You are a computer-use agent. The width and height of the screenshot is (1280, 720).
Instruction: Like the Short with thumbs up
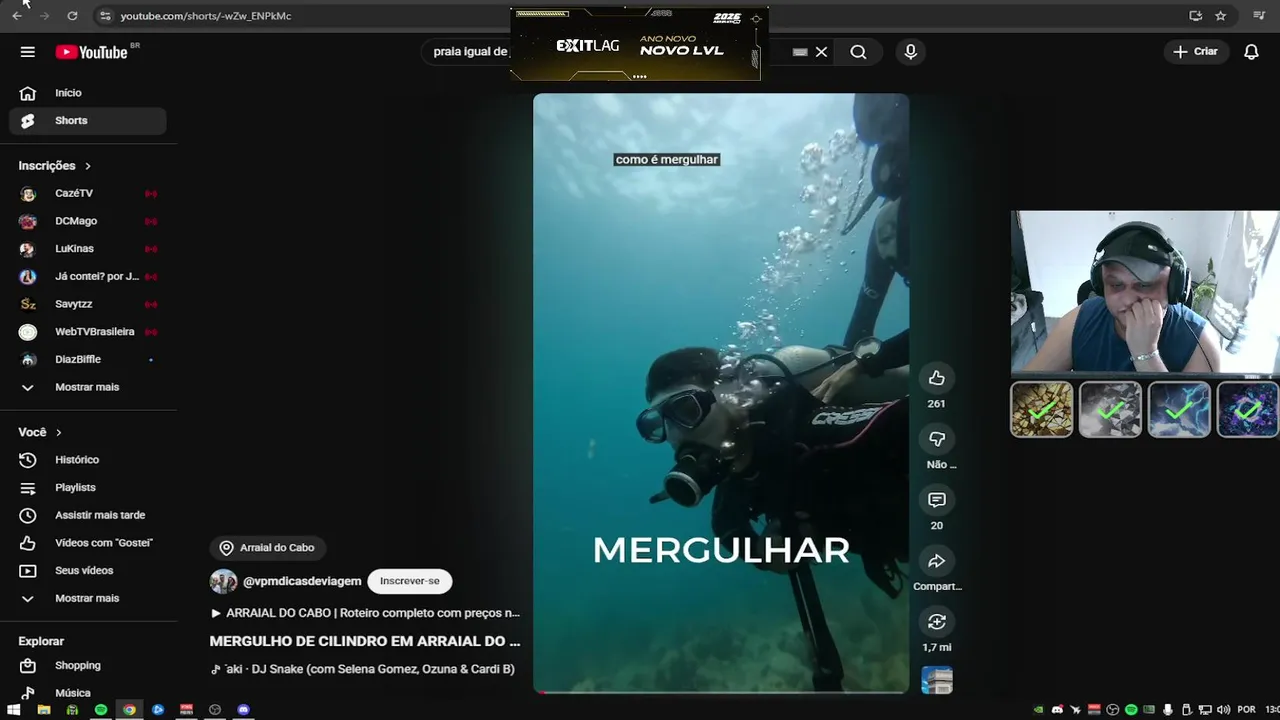936,378
